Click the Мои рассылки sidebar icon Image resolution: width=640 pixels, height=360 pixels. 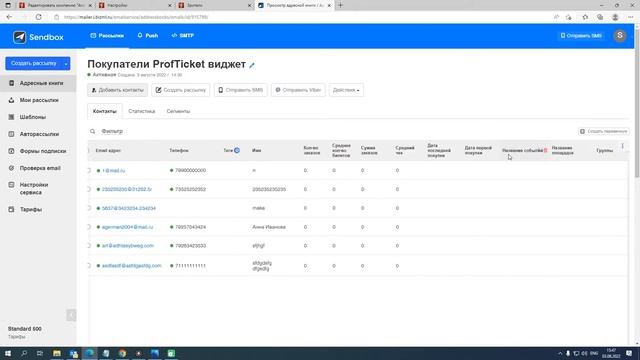(x=11, y=100)
